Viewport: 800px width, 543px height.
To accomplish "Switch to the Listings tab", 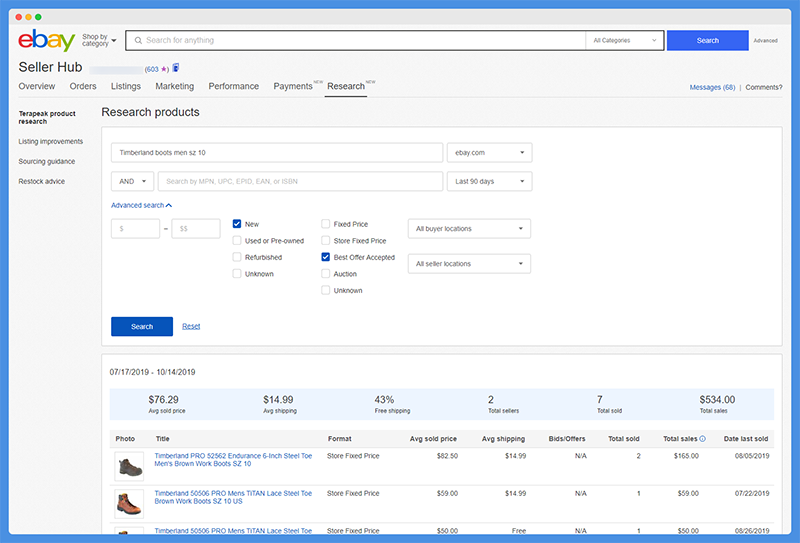I will coord(126,86).
